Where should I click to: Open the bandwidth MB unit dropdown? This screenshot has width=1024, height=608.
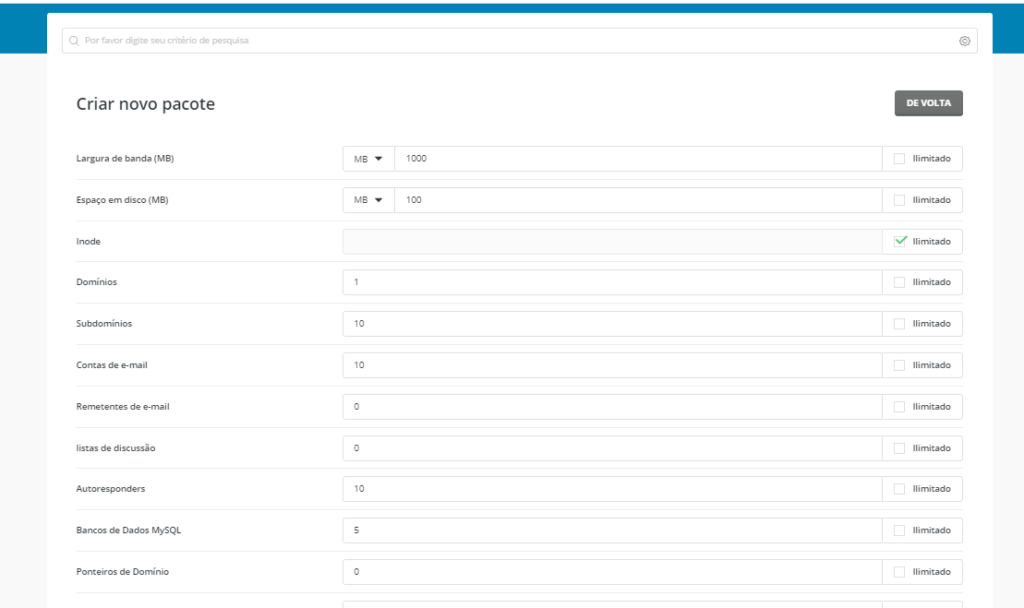click(x=368, y=159)
